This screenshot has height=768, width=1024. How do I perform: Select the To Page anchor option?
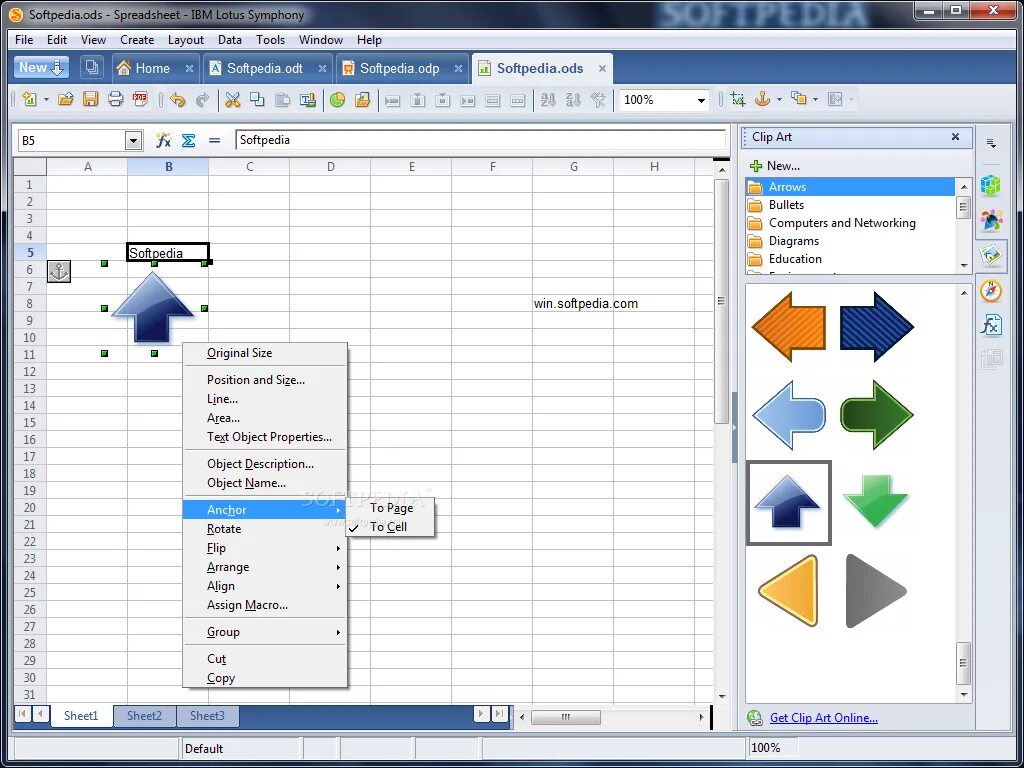pos(391,508)
